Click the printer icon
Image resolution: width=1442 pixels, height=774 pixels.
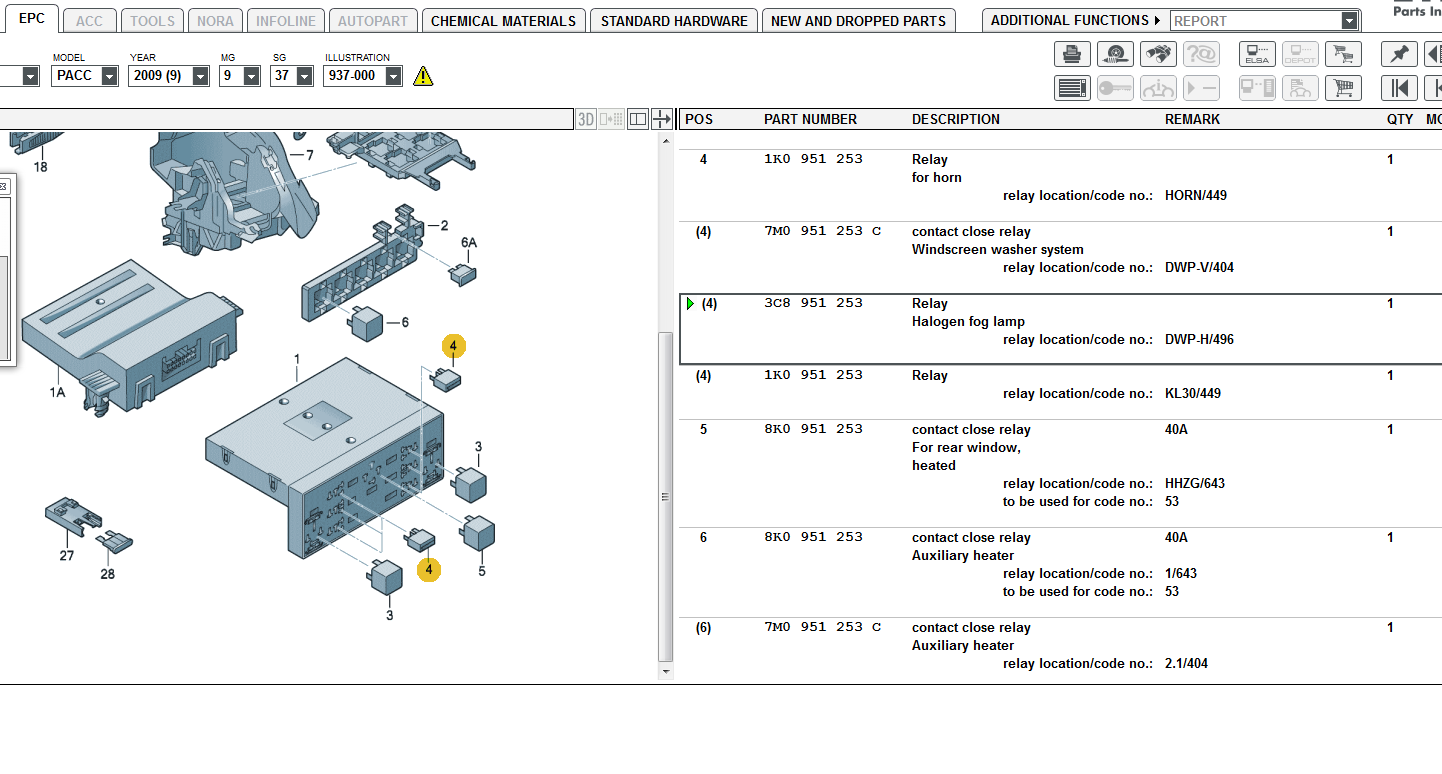[x=1072, y=54]
